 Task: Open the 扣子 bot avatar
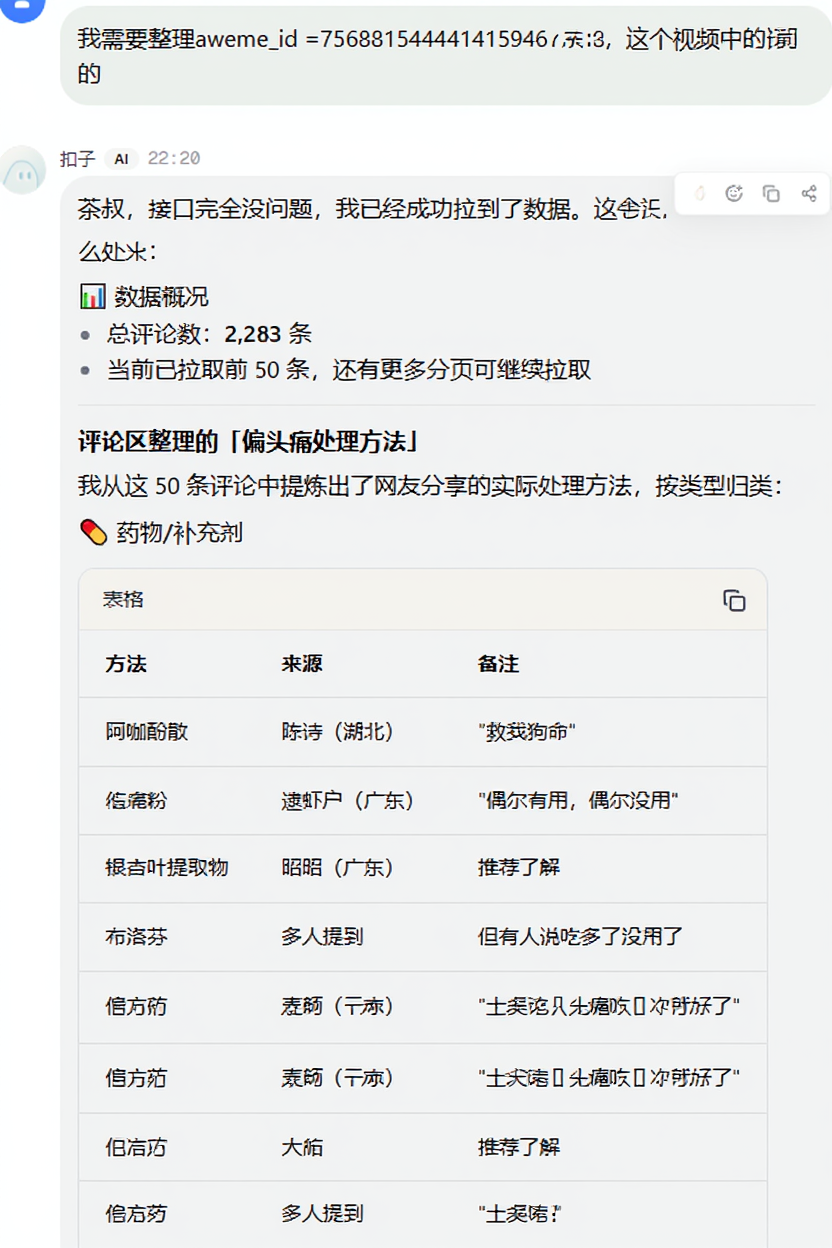(x=23, y=169)
